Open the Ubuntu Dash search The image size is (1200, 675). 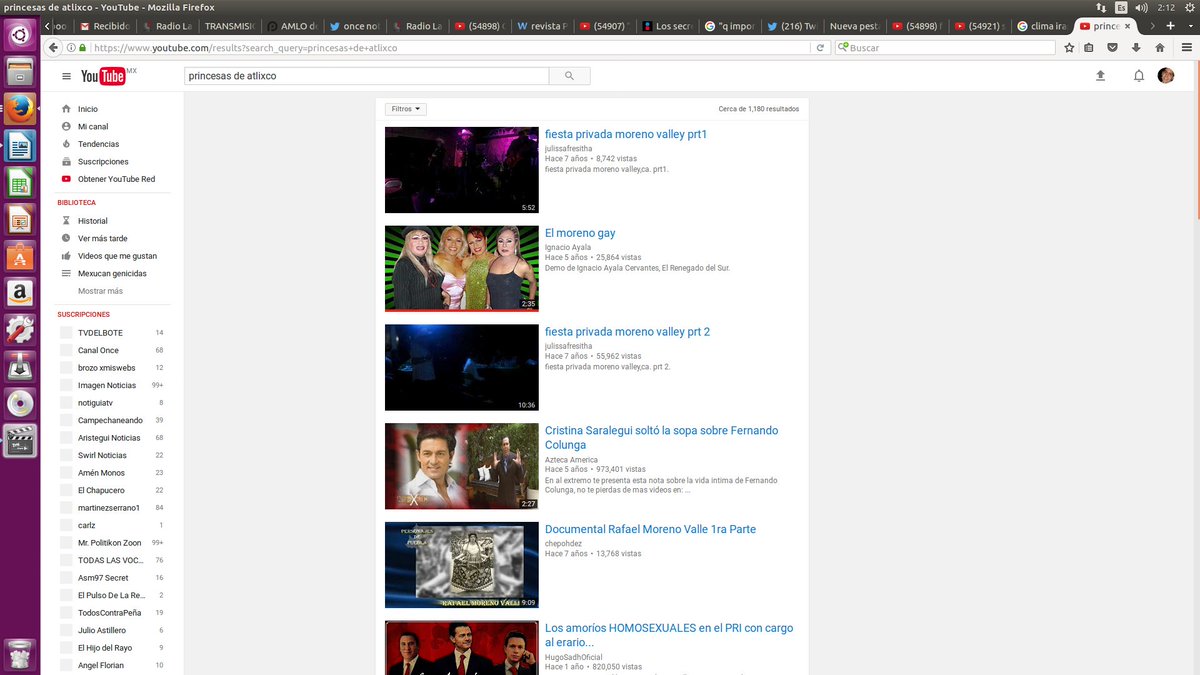[x=20, y=35]
